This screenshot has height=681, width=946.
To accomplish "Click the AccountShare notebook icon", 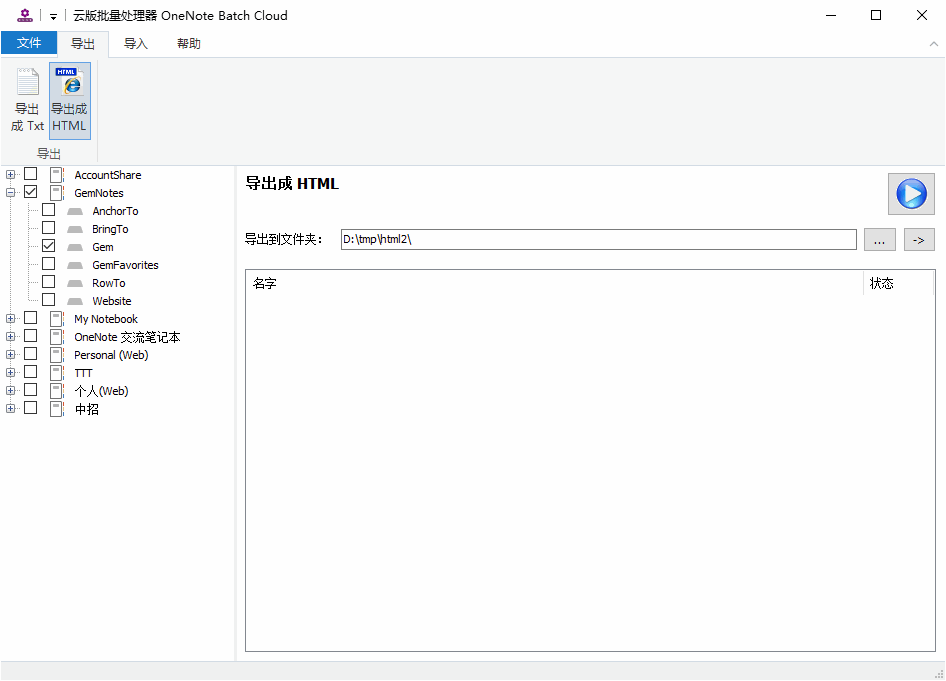I will [57, 175].
